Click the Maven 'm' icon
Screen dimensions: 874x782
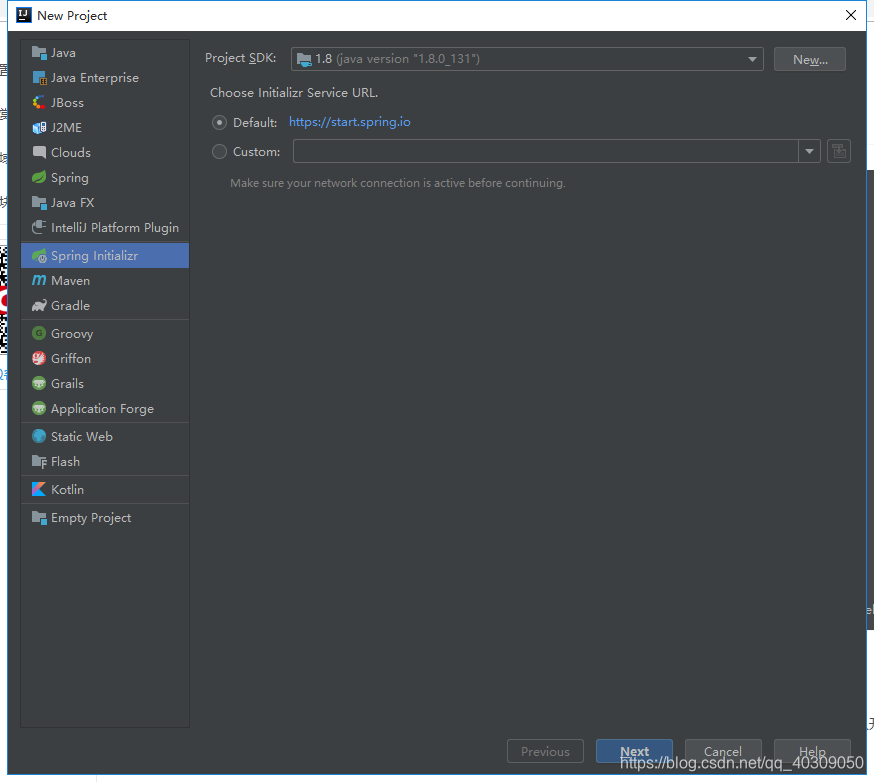(39, 280)
